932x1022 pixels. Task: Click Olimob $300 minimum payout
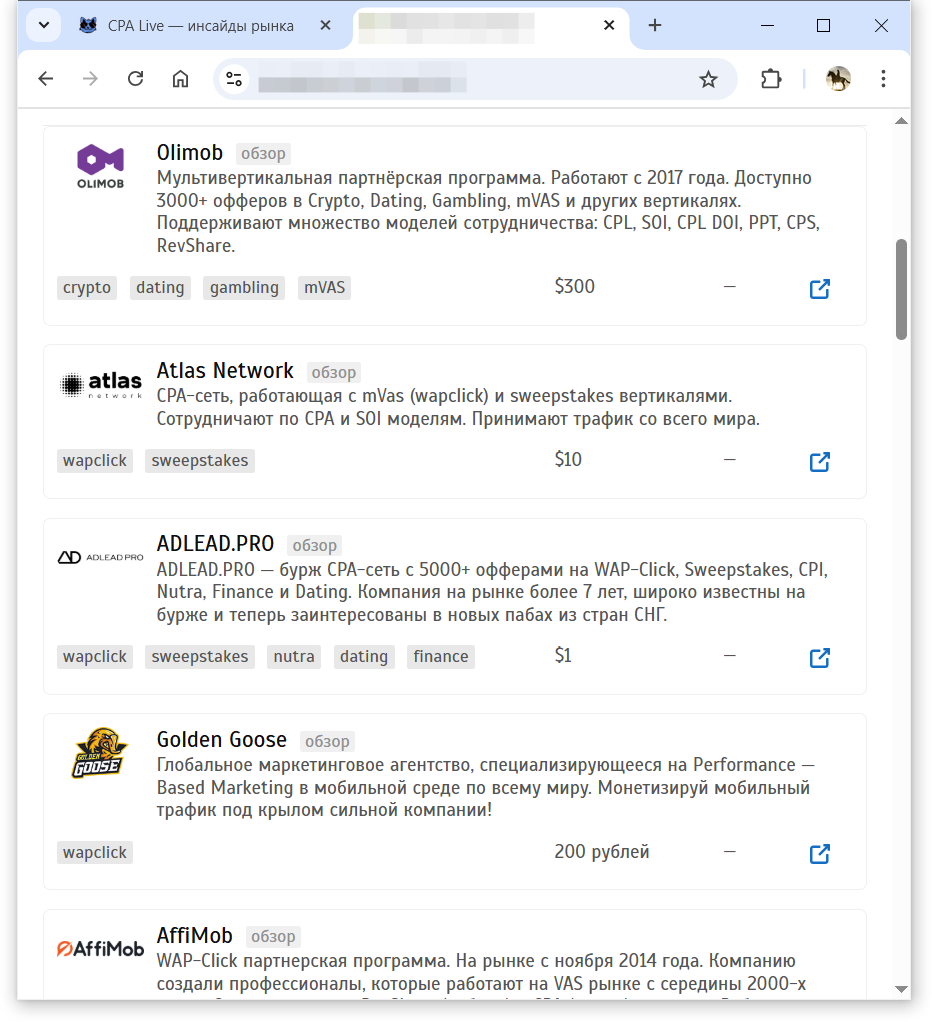[x=575, y=286]
